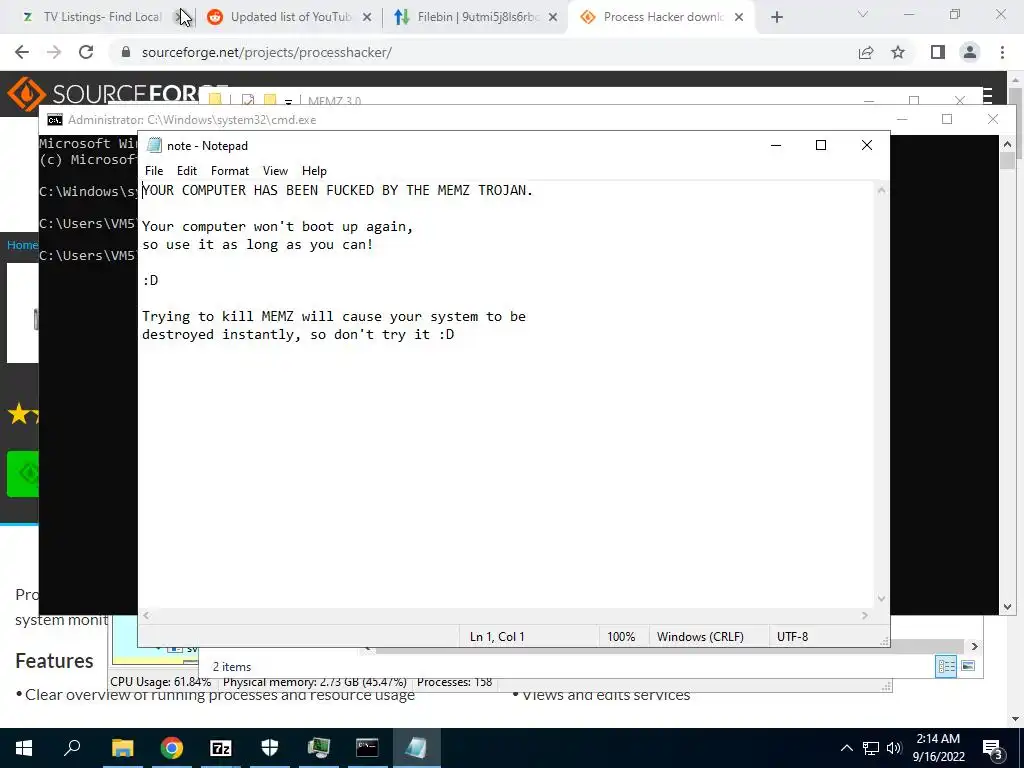Open a new browser tab
1024x768 pixels.
776,18
